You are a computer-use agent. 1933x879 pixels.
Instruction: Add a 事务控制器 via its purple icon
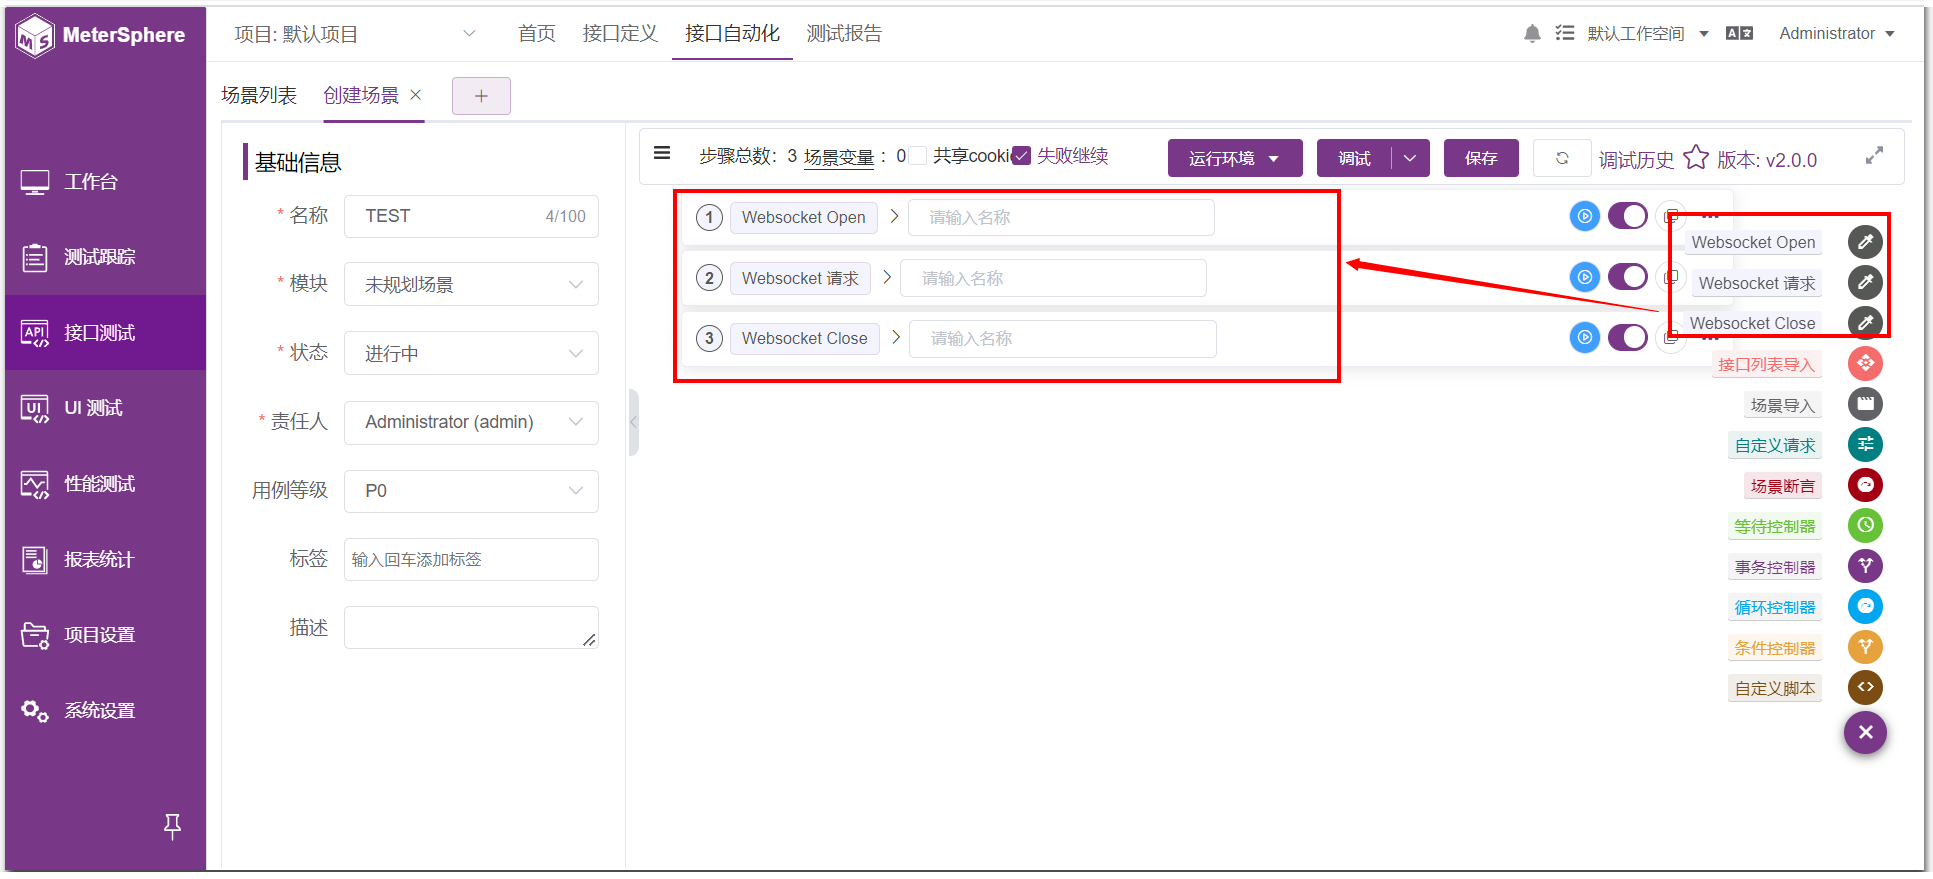[x=1865, y=566]
